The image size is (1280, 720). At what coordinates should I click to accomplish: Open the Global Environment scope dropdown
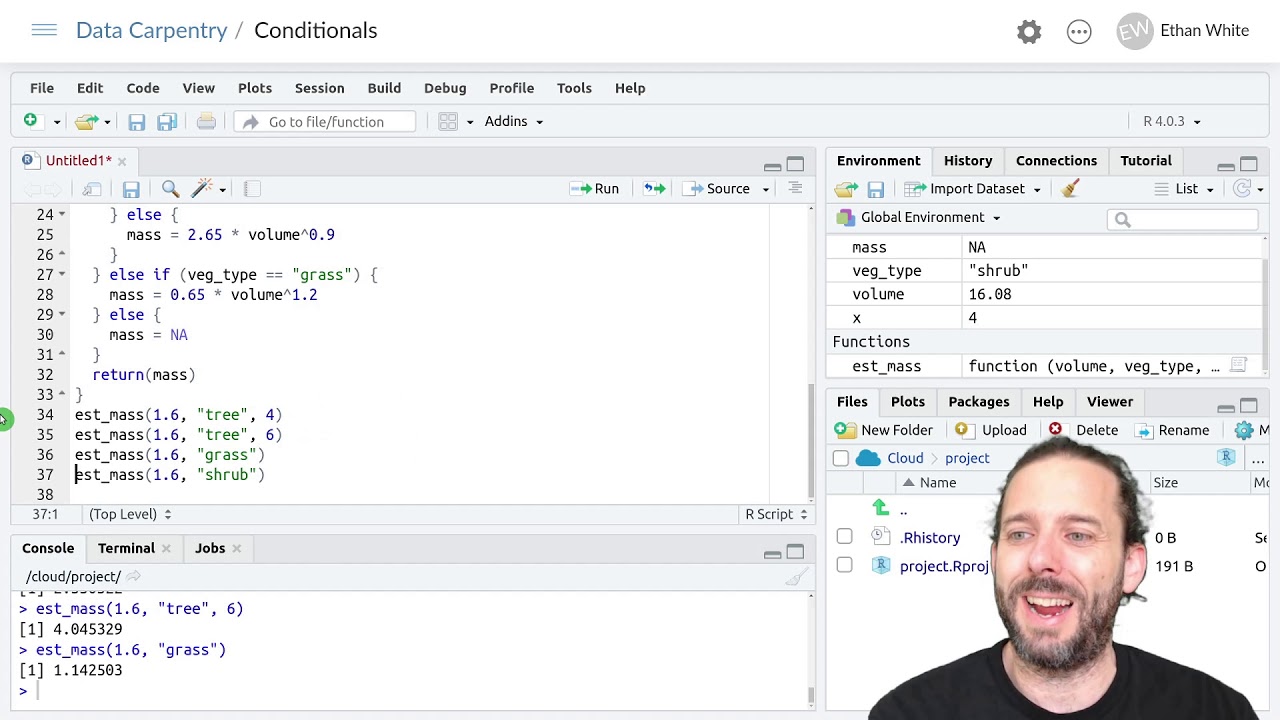click(918, 217)
